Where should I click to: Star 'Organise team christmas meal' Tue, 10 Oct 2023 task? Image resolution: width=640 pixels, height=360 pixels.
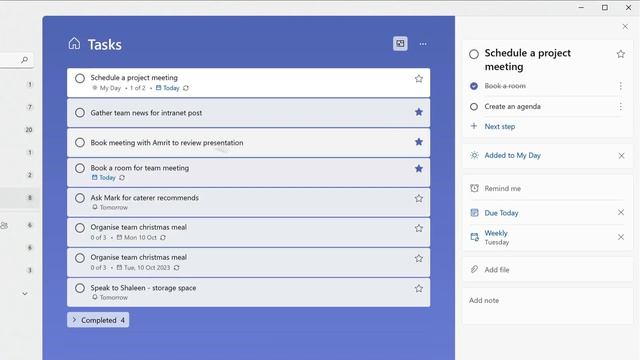coord(419,258)
